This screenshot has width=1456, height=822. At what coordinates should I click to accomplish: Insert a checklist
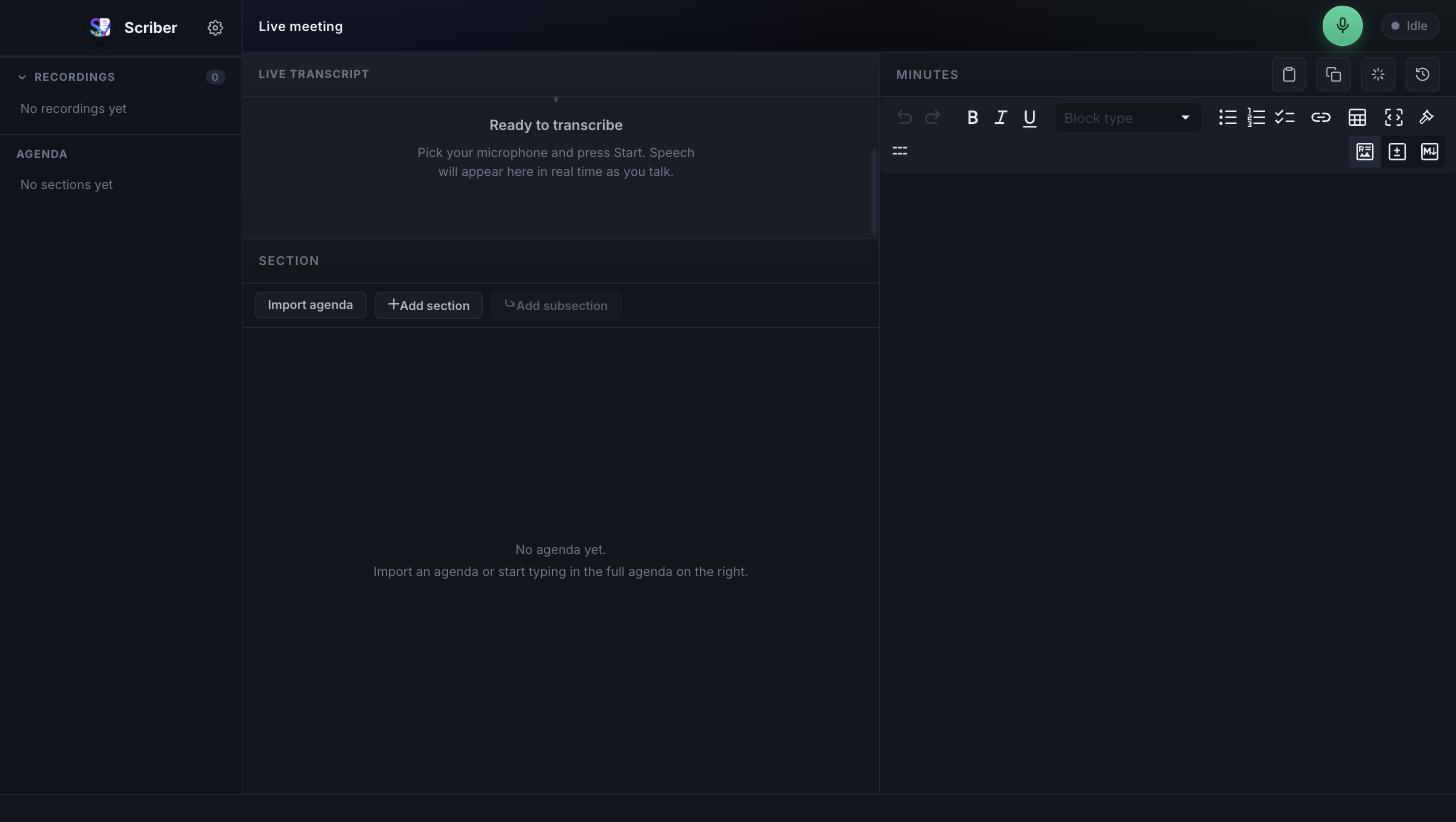(1285, 118)
